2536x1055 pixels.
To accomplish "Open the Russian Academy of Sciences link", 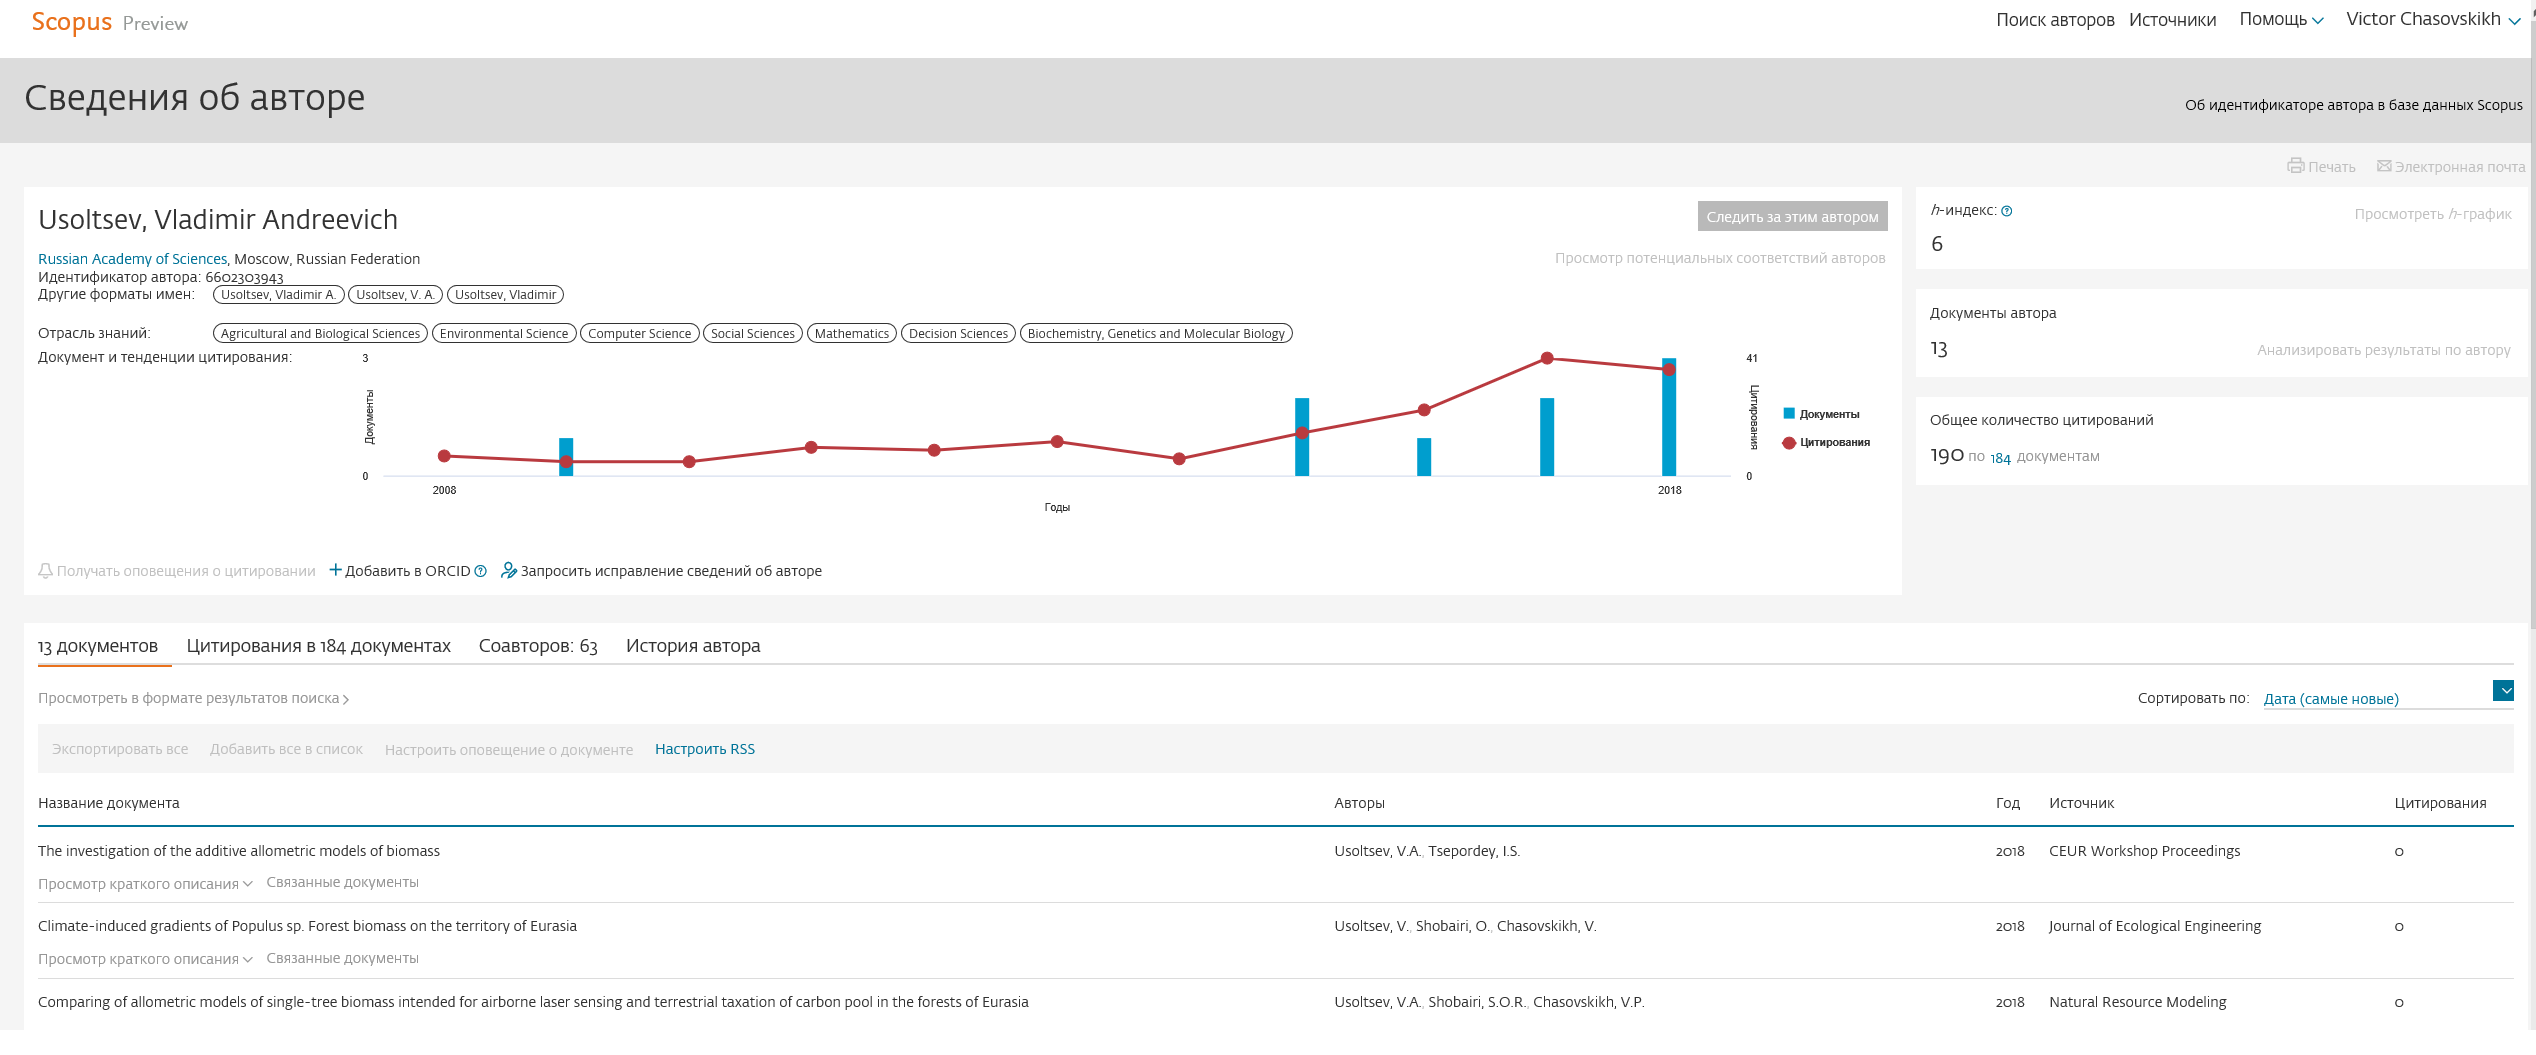I will tap(132, 259).
